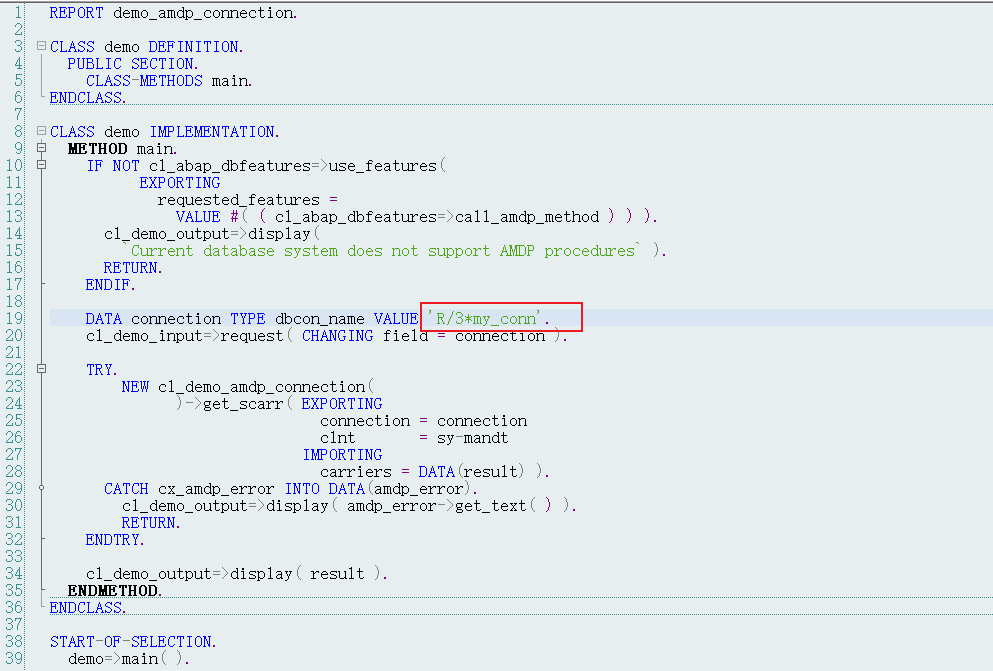Click 'amdp_error->get_text( )' call
The width and height of the screenshot is (993, 671).
(x=449, y=506)
